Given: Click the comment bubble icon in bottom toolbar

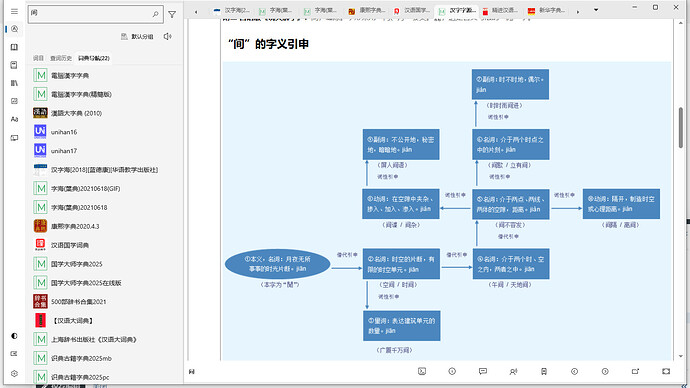Looking at the screenshot, I should [483, 371].
